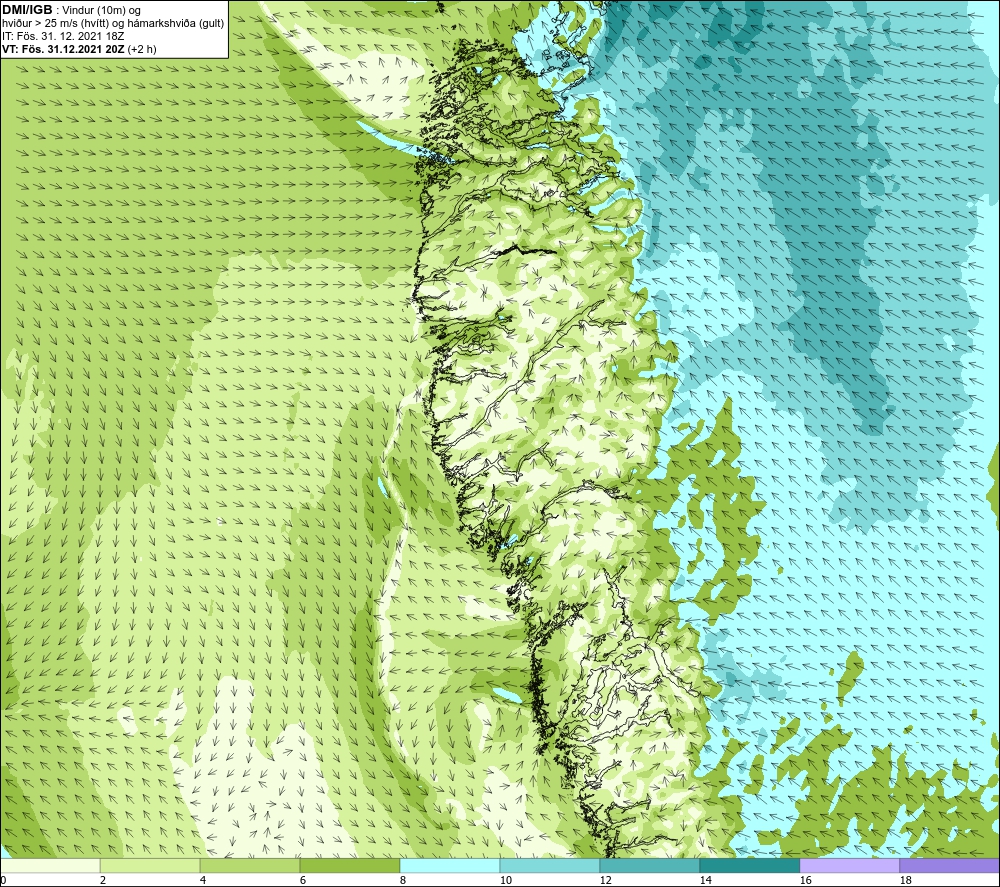
Task: Click the scale label '10'
Action: click(x=505, y=880)
